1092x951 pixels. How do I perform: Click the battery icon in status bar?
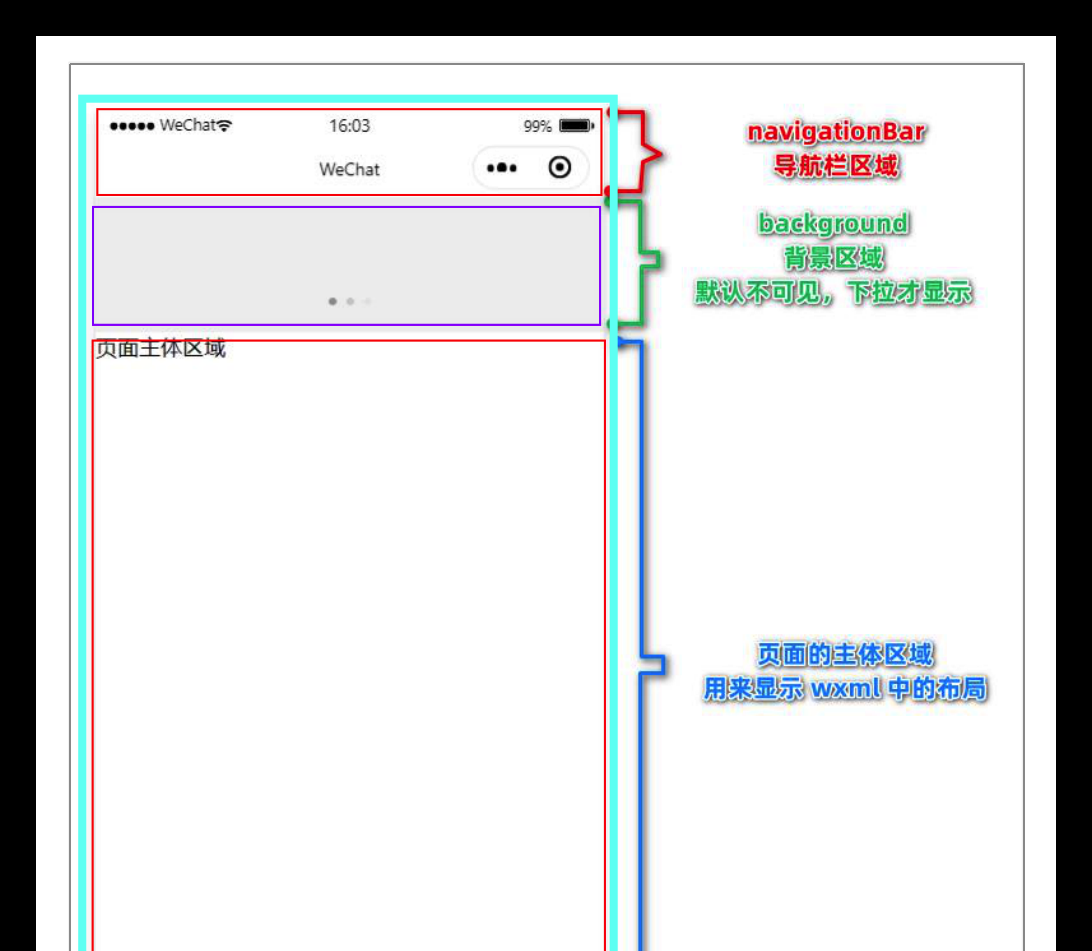[577, 126]
